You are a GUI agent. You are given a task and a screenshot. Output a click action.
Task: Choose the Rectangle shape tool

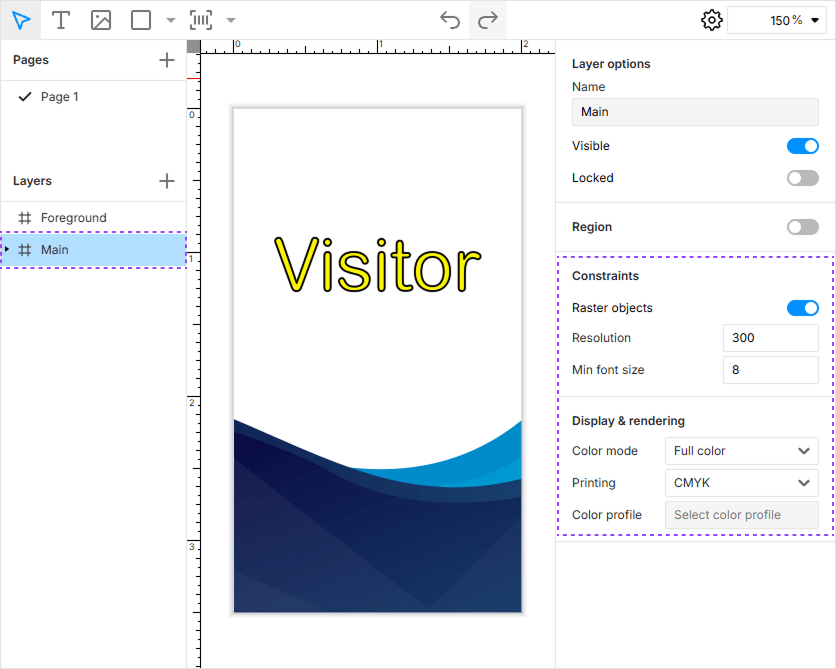(138, 20)
